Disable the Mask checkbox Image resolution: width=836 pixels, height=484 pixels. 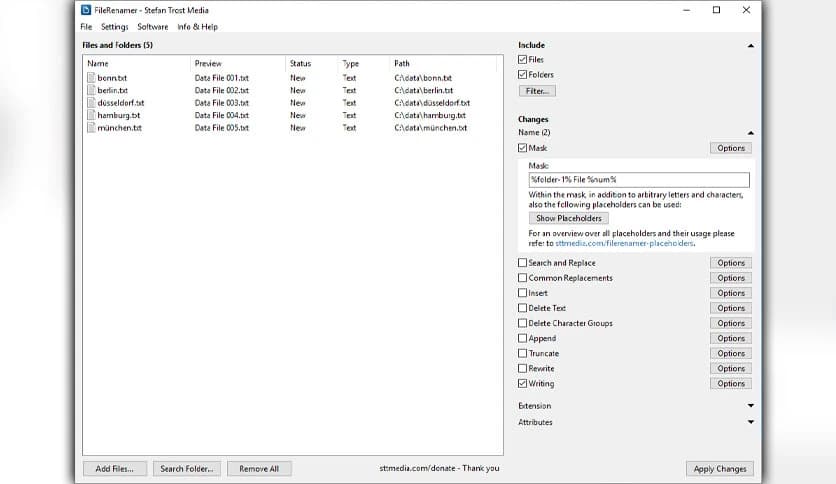(x=522, y=148)
